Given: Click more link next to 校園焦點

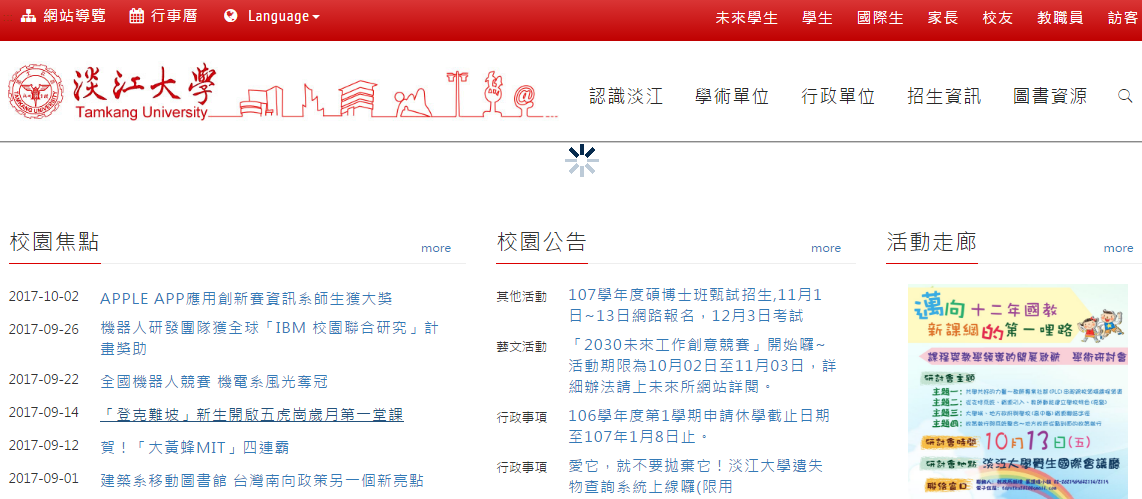Looking at the screenshot, I should 436,248.
